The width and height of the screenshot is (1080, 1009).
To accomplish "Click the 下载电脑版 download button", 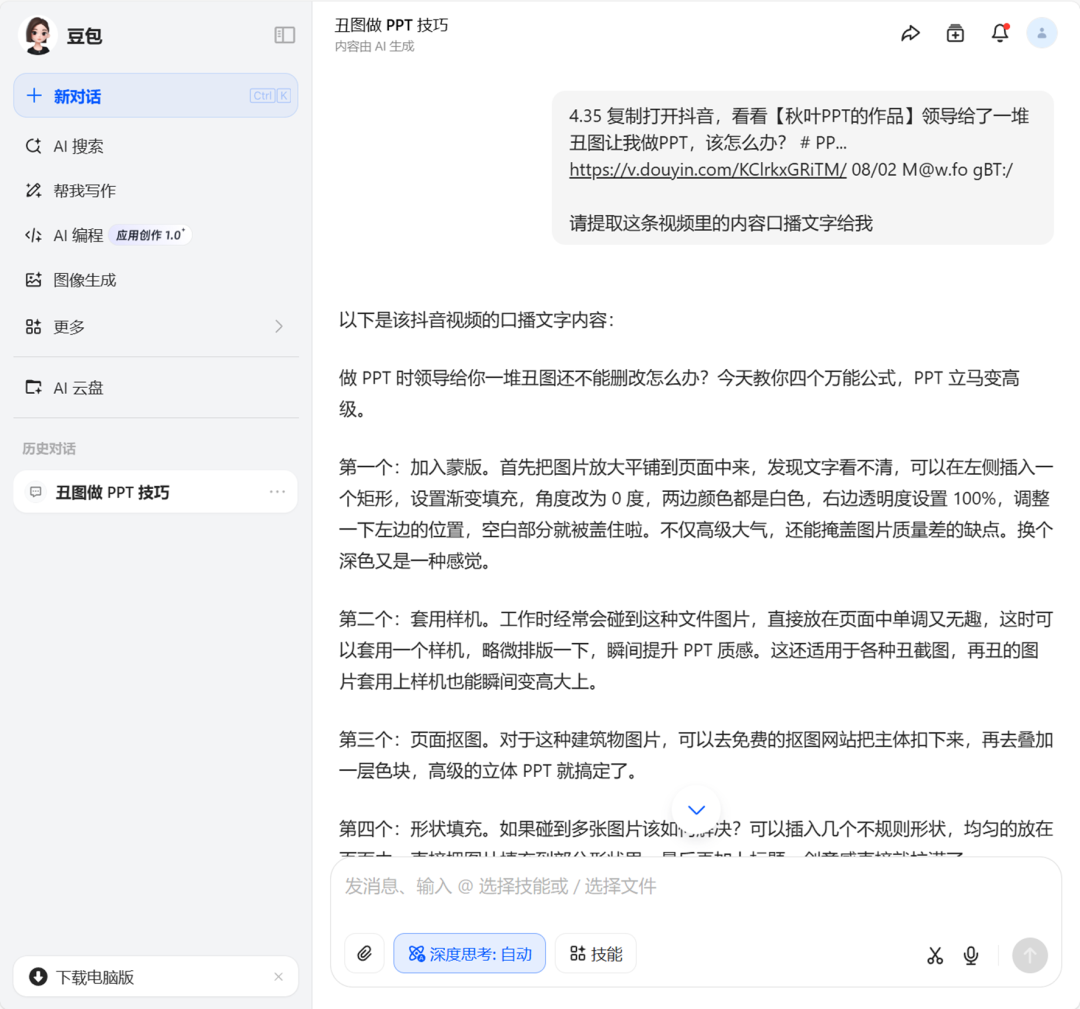I will (x=156, y=977).
